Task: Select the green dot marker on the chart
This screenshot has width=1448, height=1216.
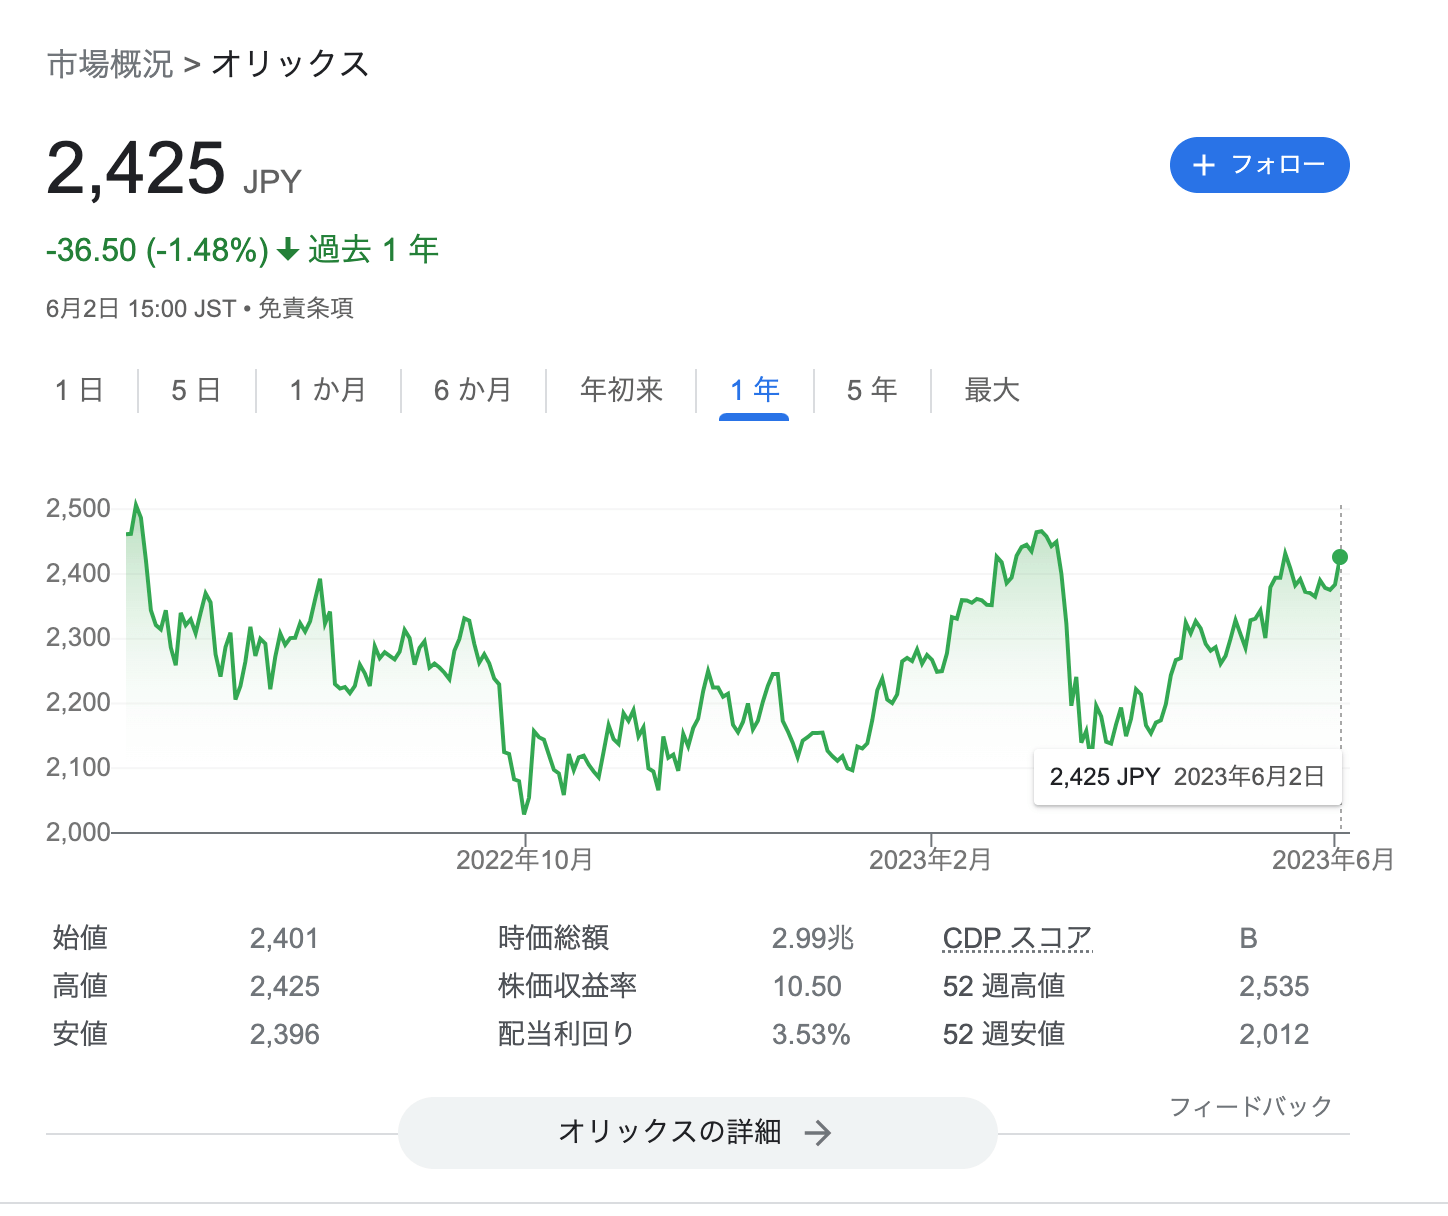Action: point(1340,557)
